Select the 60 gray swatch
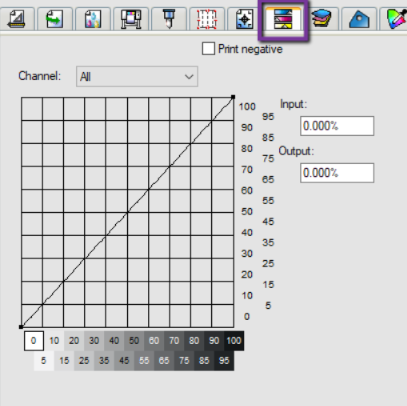This screenshot has width=407, height=406. 154,341
